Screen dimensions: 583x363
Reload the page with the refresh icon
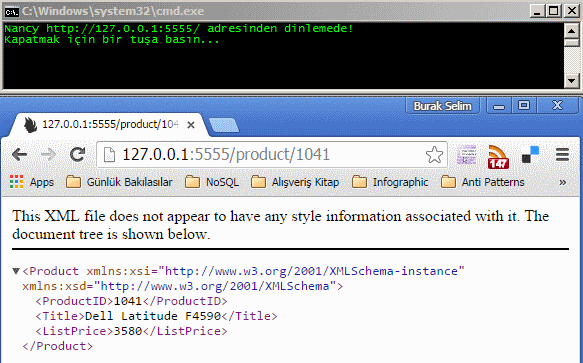tap(77, 154)
